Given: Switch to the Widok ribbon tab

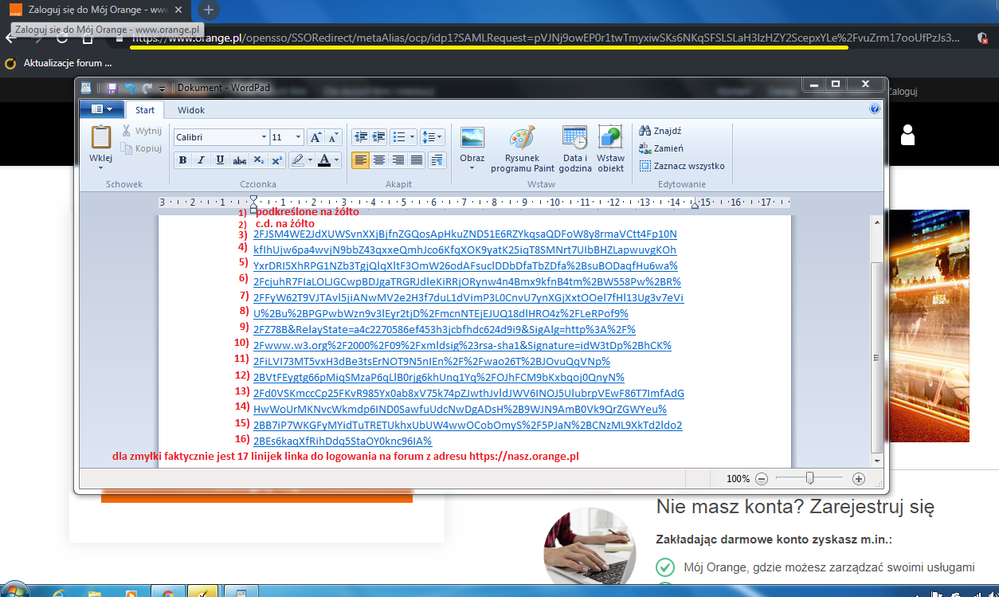Looking at the screenshot, I should (x=190, y=110).
